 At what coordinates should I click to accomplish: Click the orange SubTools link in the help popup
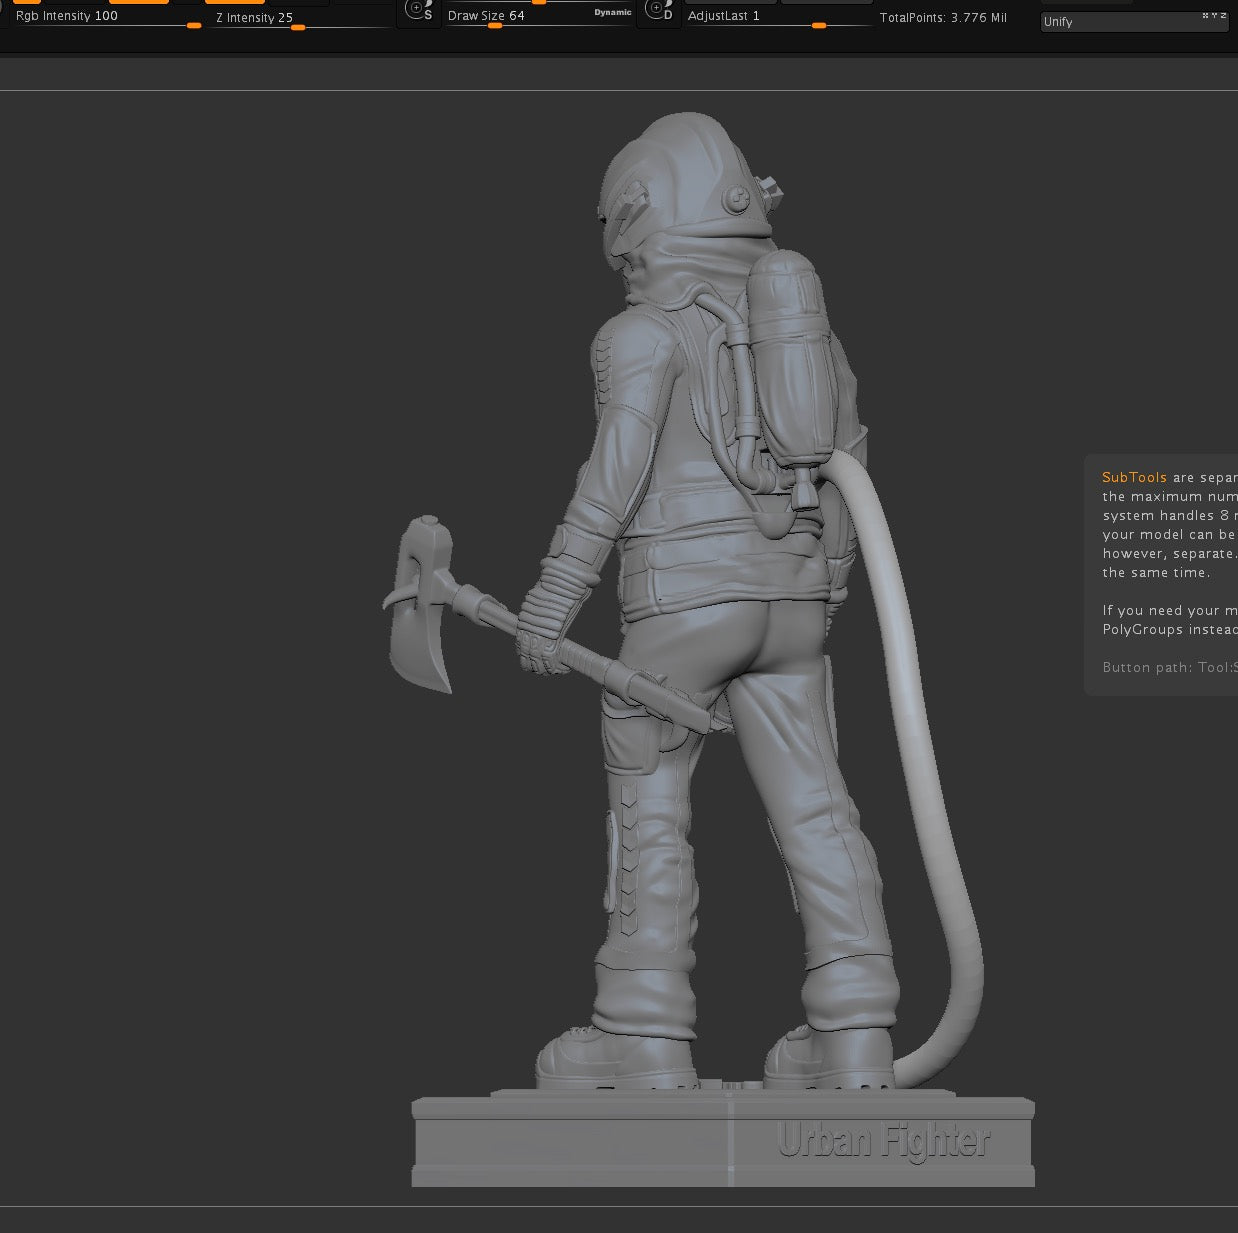[x=1134, y=478]
